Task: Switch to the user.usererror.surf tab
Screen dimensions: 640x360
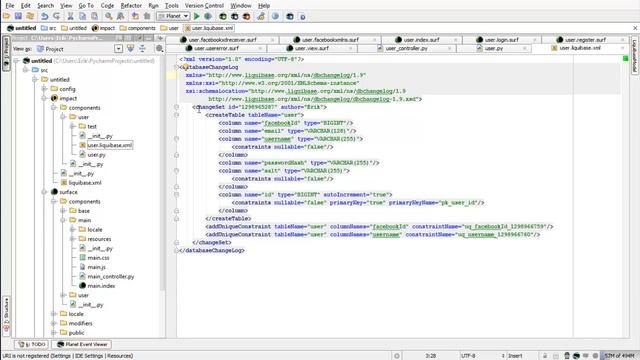Action: pyautogui.click(x=216, y=48)
